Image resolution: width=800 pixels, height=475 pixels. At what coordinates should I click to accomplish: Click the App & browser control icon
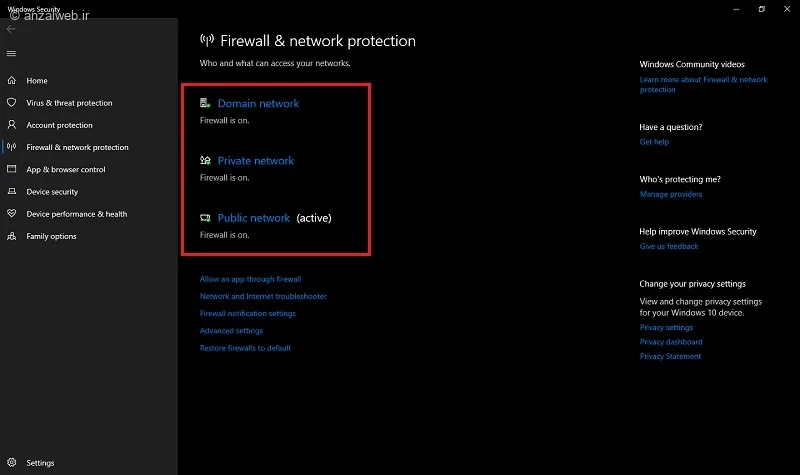click(11, 170)
